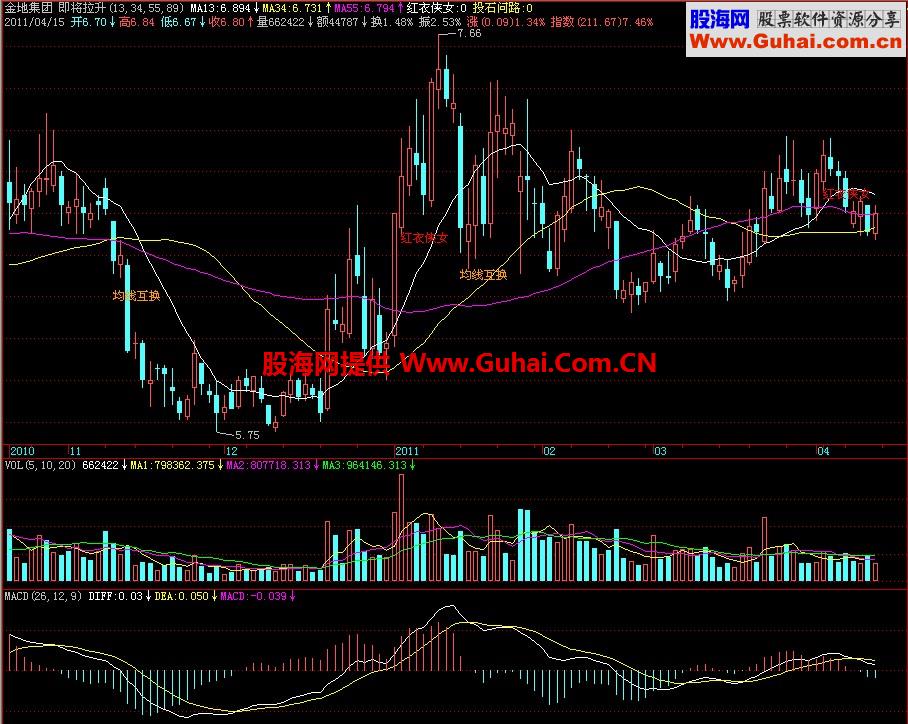Image resolution: width=908 pixels, height=724 pixels.
Task: Click the lowest price label 5.75
Action: 247,435
